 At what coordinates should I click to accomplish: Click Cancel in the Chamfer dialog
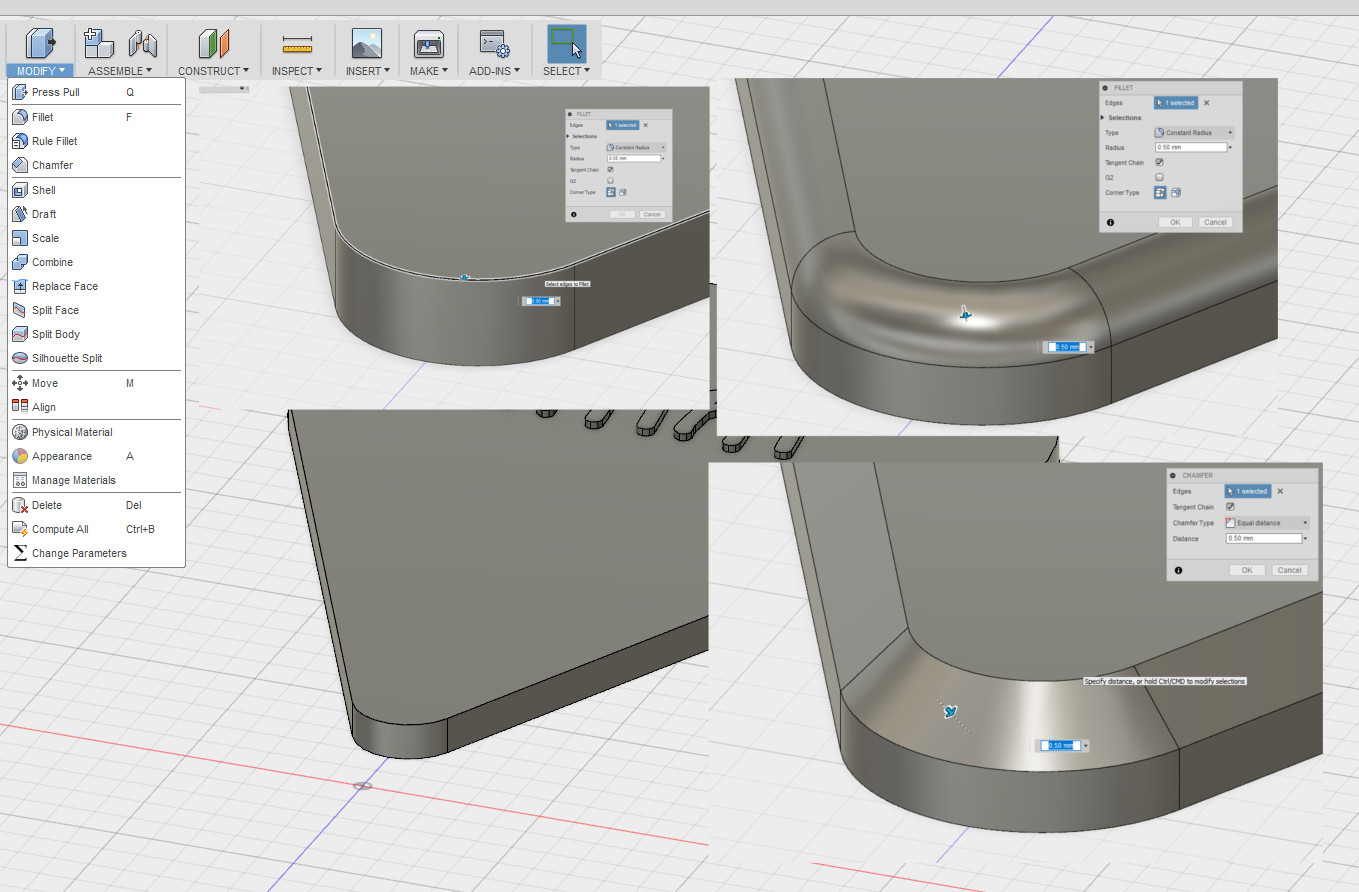(x=1290, y=570)
